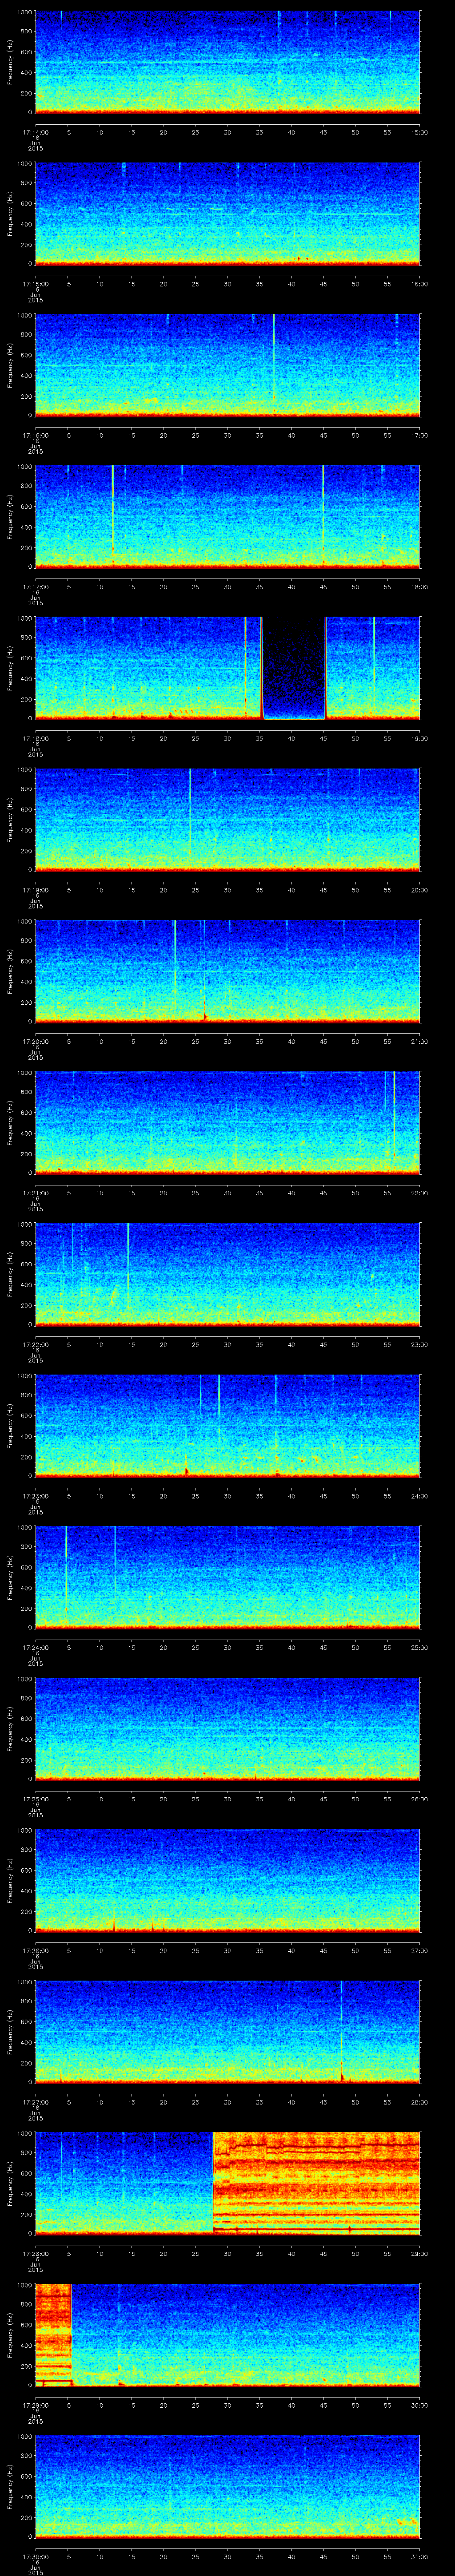Click the 17:20:00 start time label
The width and height of the screenshot is (455, 2576).
point(35,1042)
